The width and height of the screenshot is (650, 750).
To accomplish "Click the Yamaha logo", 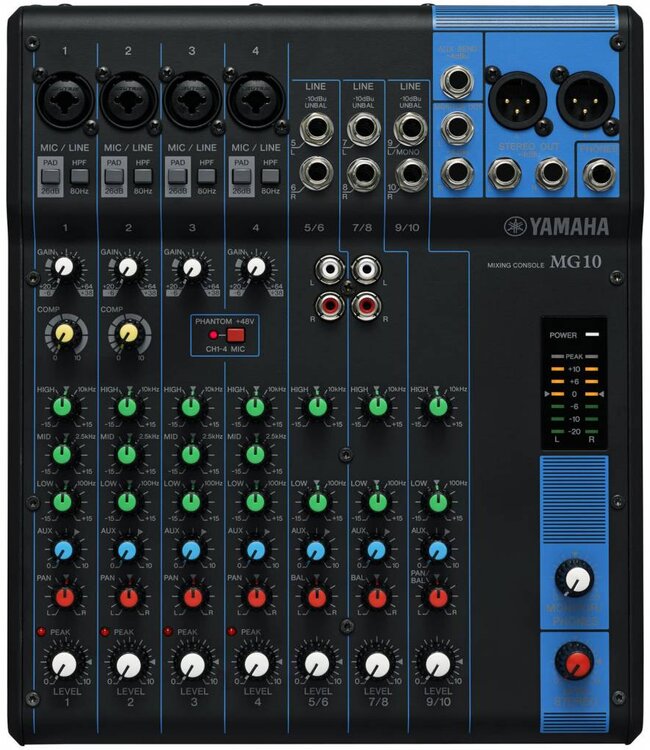I will 556,227.
